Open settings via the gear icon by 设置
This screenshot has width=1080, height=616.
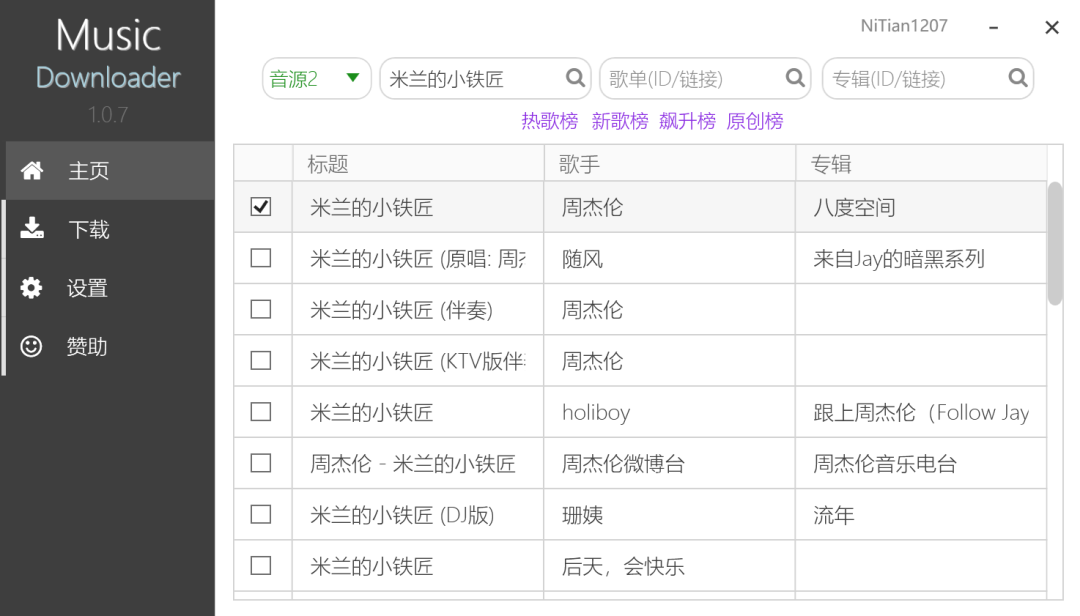(x=33, y=288)
